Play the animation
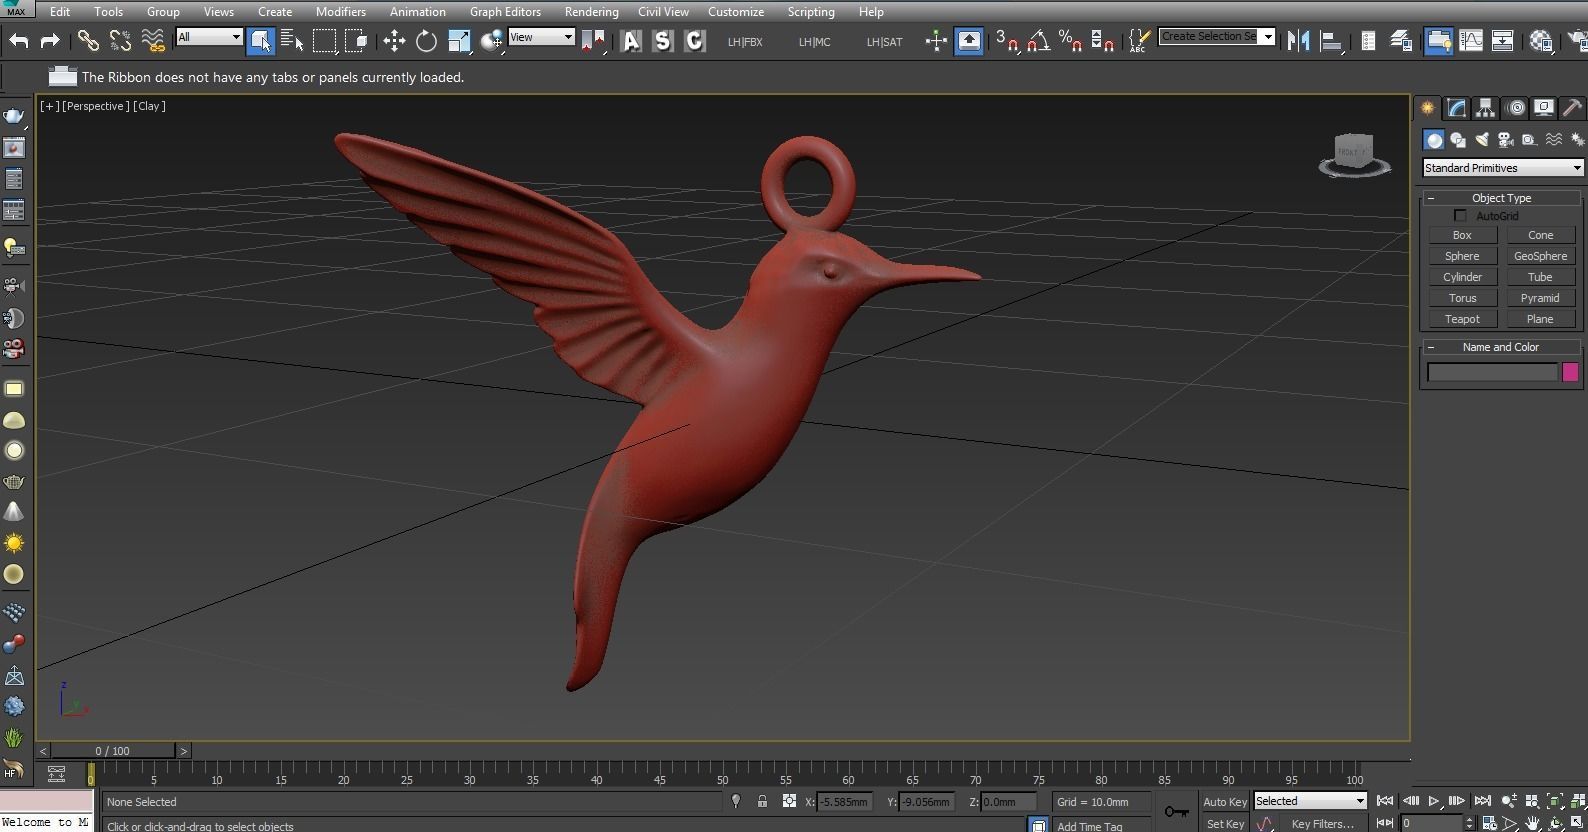The width and height of the screenshot is (1588, 832). 1434,801
